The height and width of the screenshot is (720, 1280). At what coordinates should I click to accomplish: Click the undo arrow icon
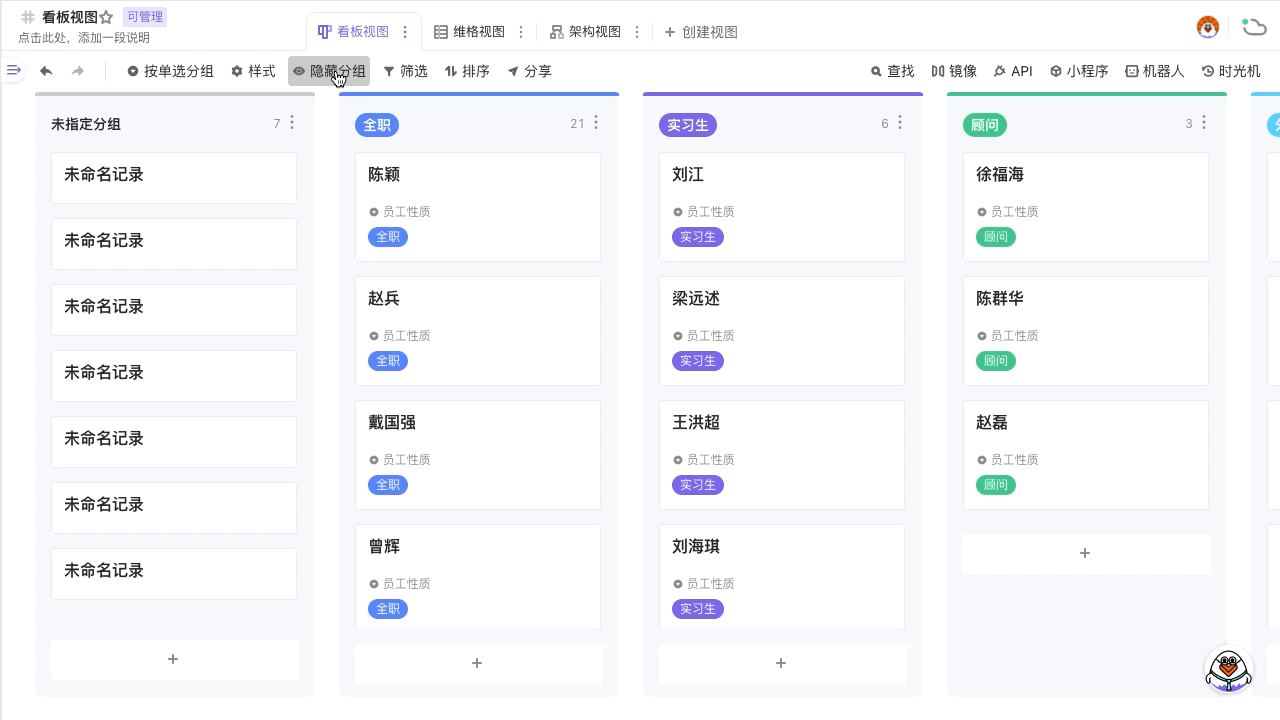click(46, 71)
